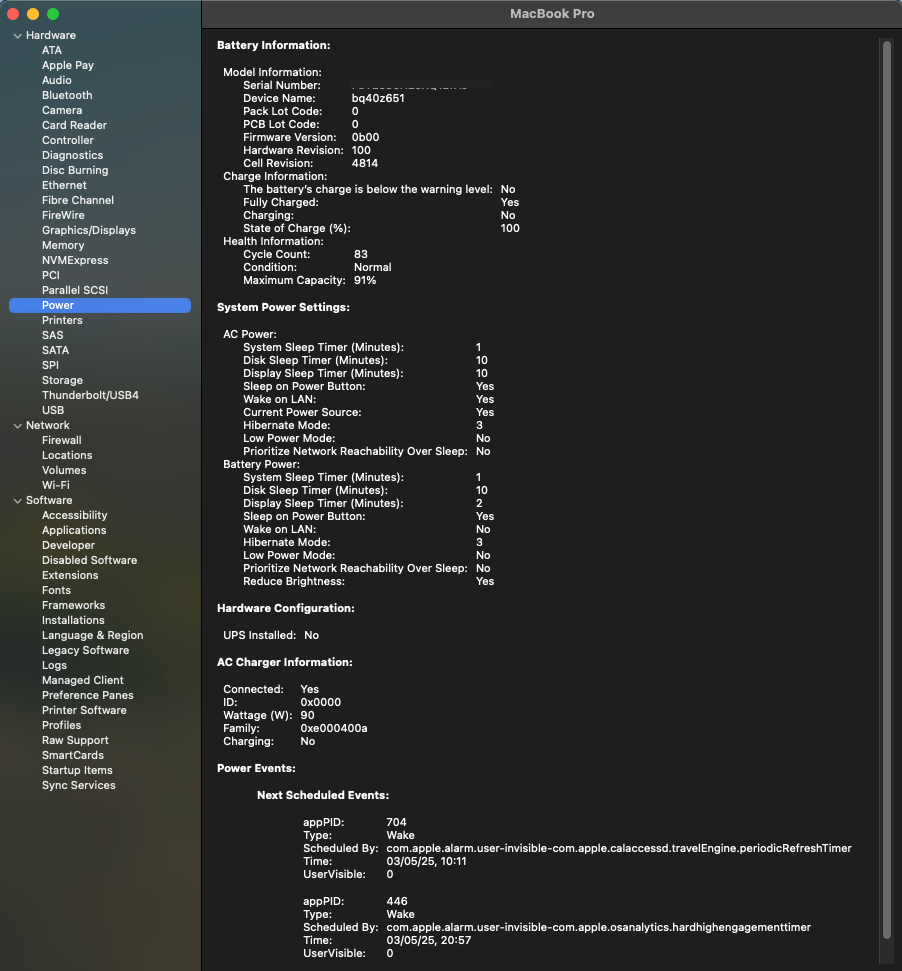Click the yellow minimize window button
Viewport: 902px width, 971px height.
tap(33, 14)
